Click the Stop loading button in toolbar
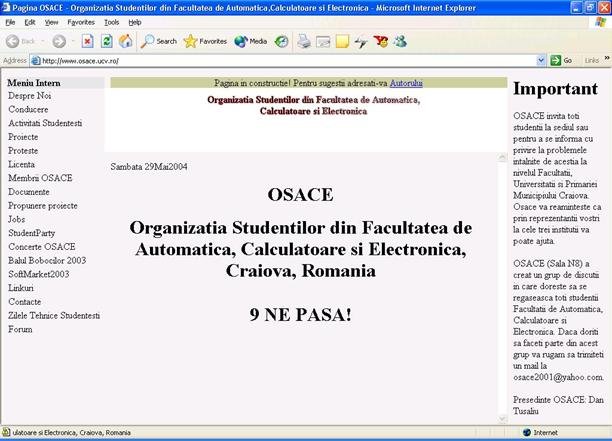612x441 pixels. tap(87, 41)
